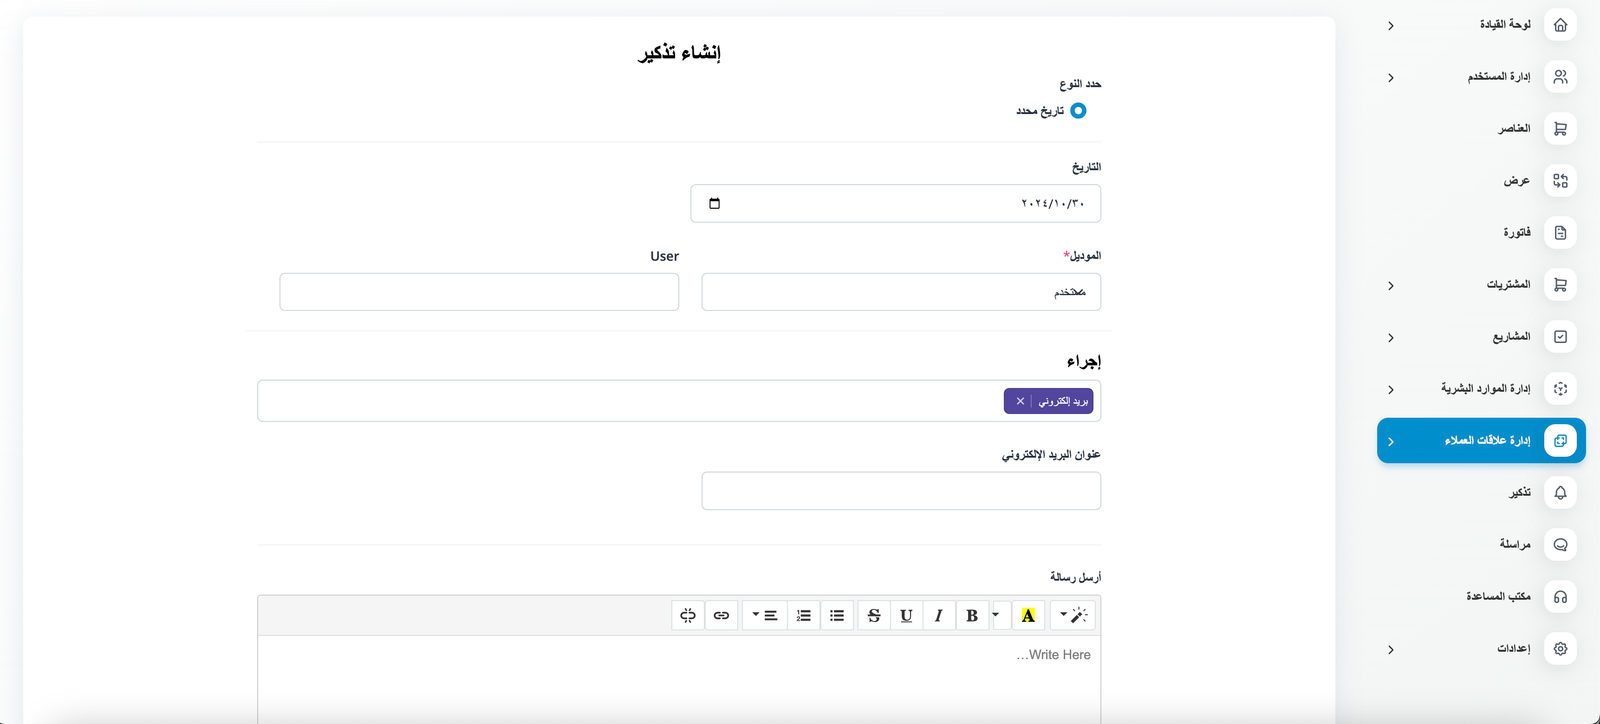This screenshot has height=724, width=1600.
Task: Insert a numbered list
Action: click(x=804, y=616)
